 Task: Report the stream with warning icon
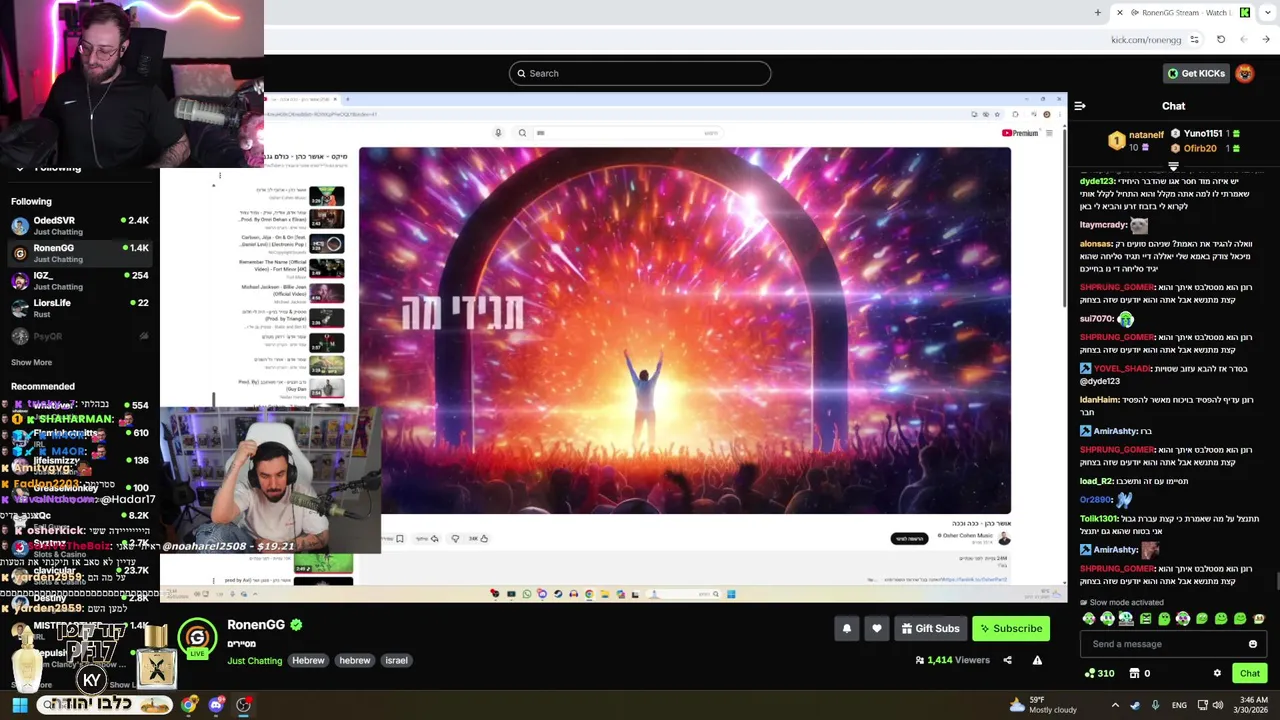[x=1037, y=660]
